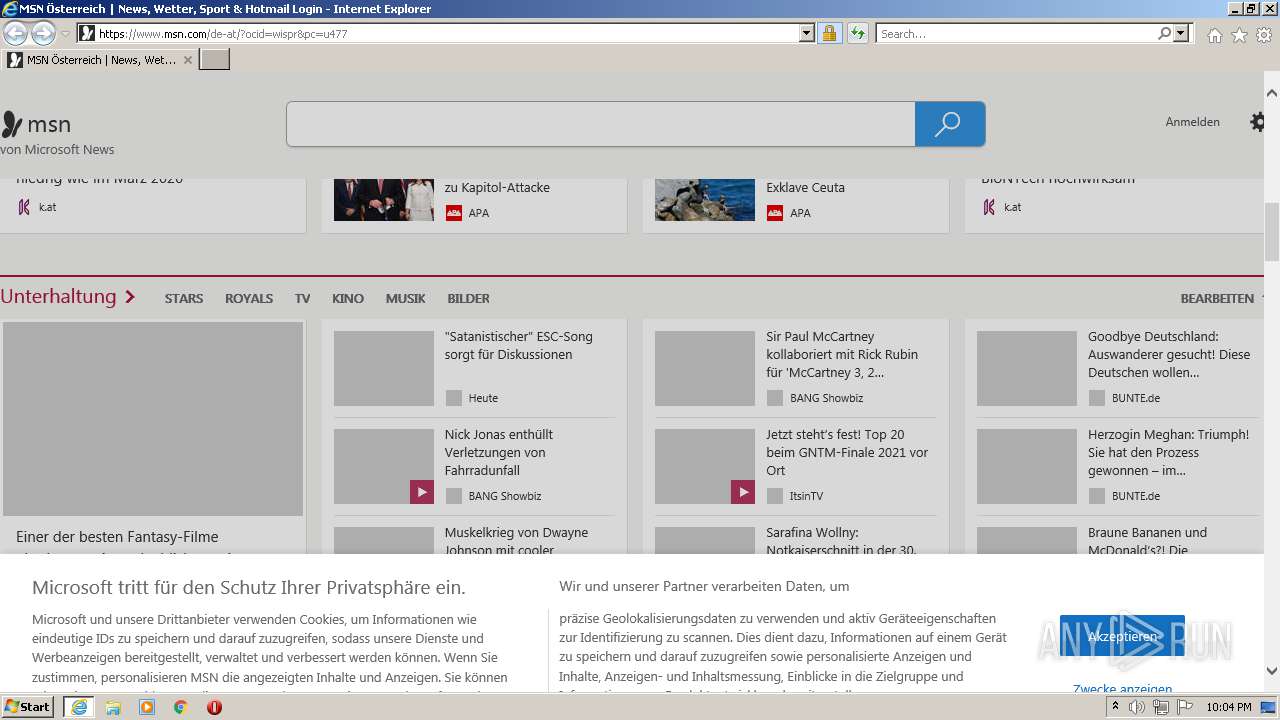Image resolution: width=1280 pixels, height=720 pixels.
Task: Click the refresh page icon
Action: [857, 34]
